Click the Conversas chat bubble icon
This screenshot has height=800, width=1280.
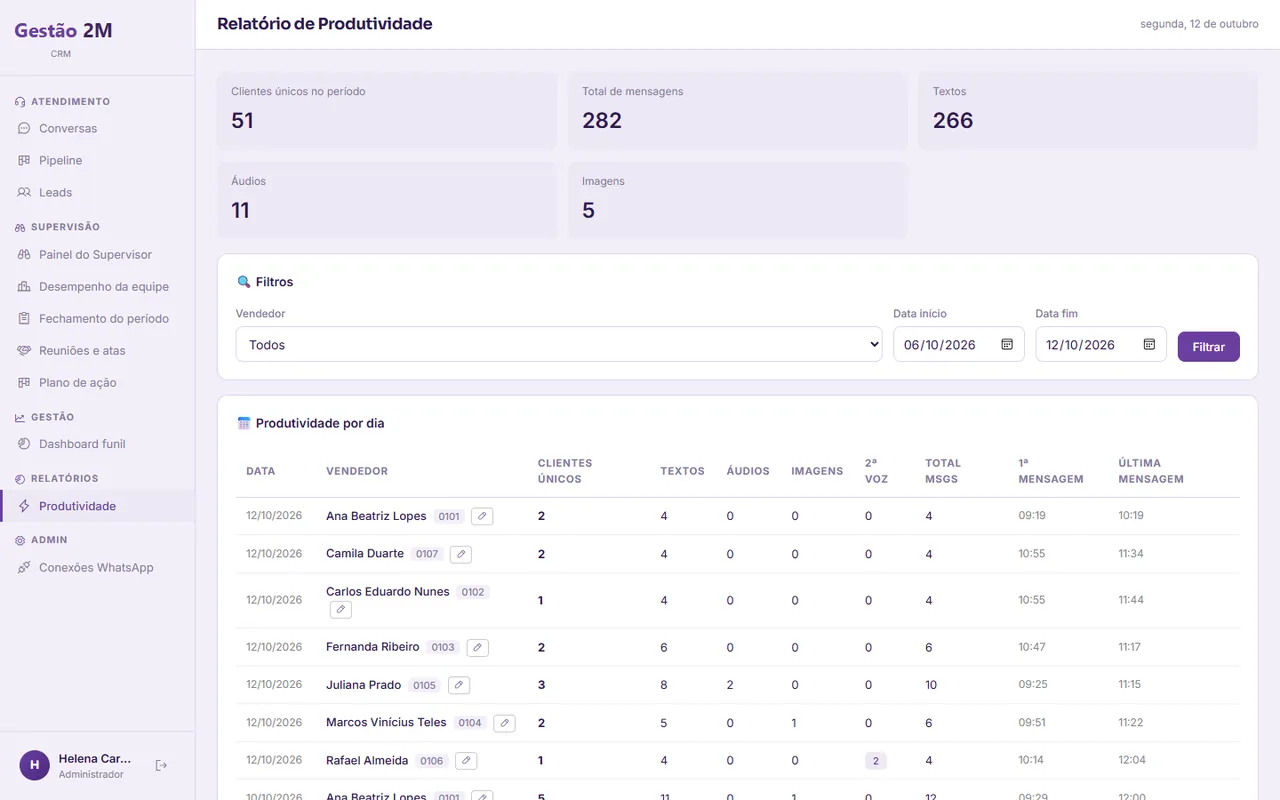[24, 128]
